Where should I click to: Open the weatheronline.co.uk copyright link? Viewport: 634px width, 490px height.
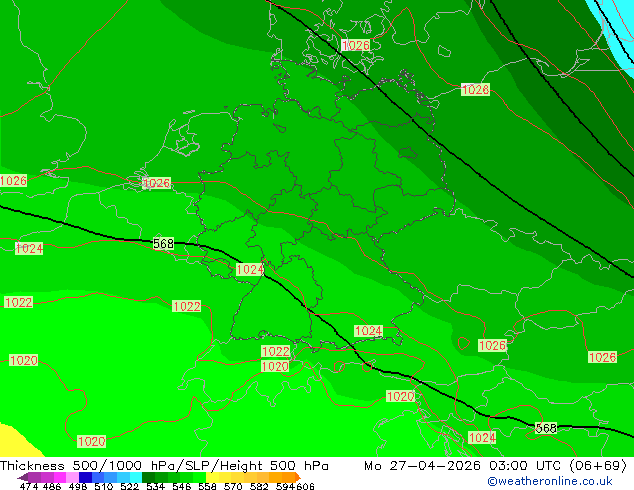550,481
